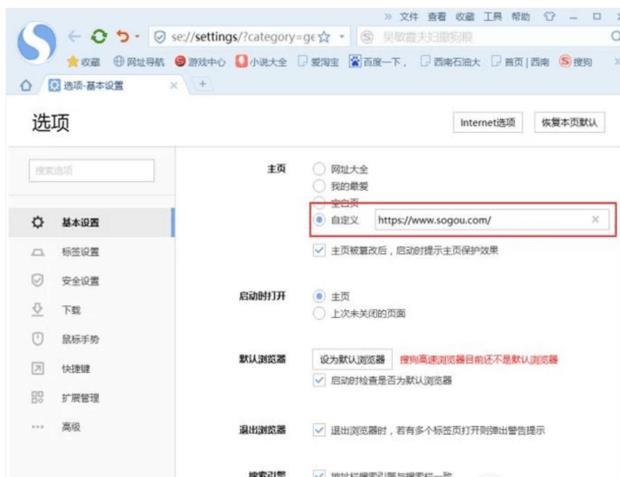620x477 pixels.
Task: Toggle 退出浏览器时 warning prompt checkbox
Action: (x=320, y=429)
